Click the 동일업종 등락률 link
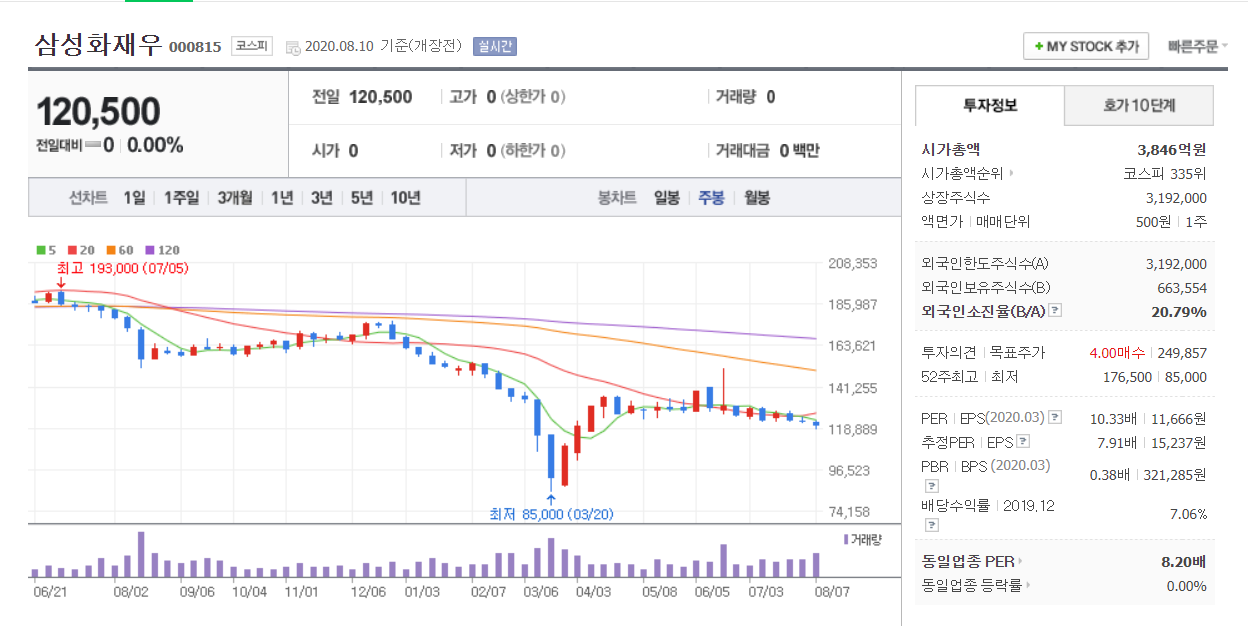1248x626 pixels. (x=971, y=585)
